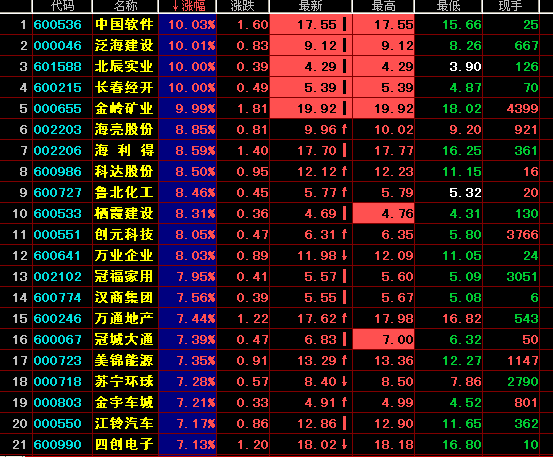Screen dimensions: 553x457
Task: Click the low price 16.82
Action: coord(462,318)
